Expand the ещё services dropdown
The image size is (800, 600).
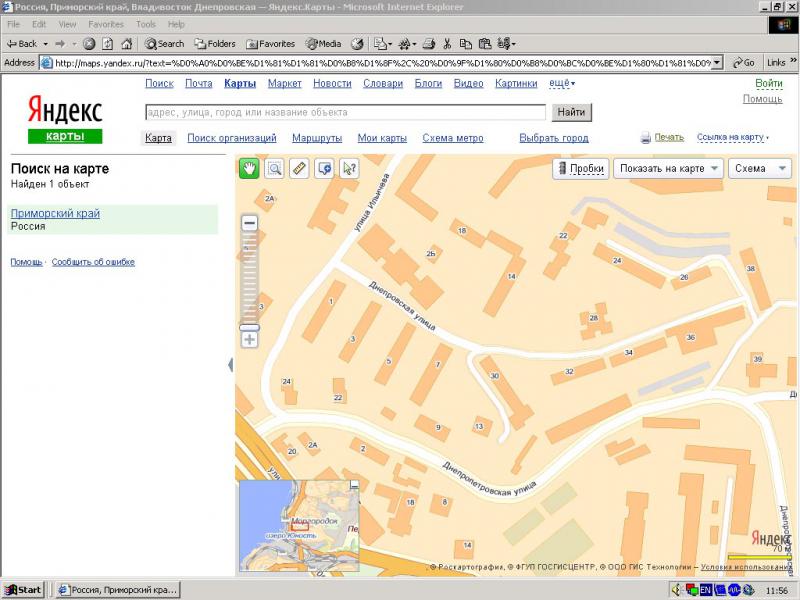pos(562,83)
